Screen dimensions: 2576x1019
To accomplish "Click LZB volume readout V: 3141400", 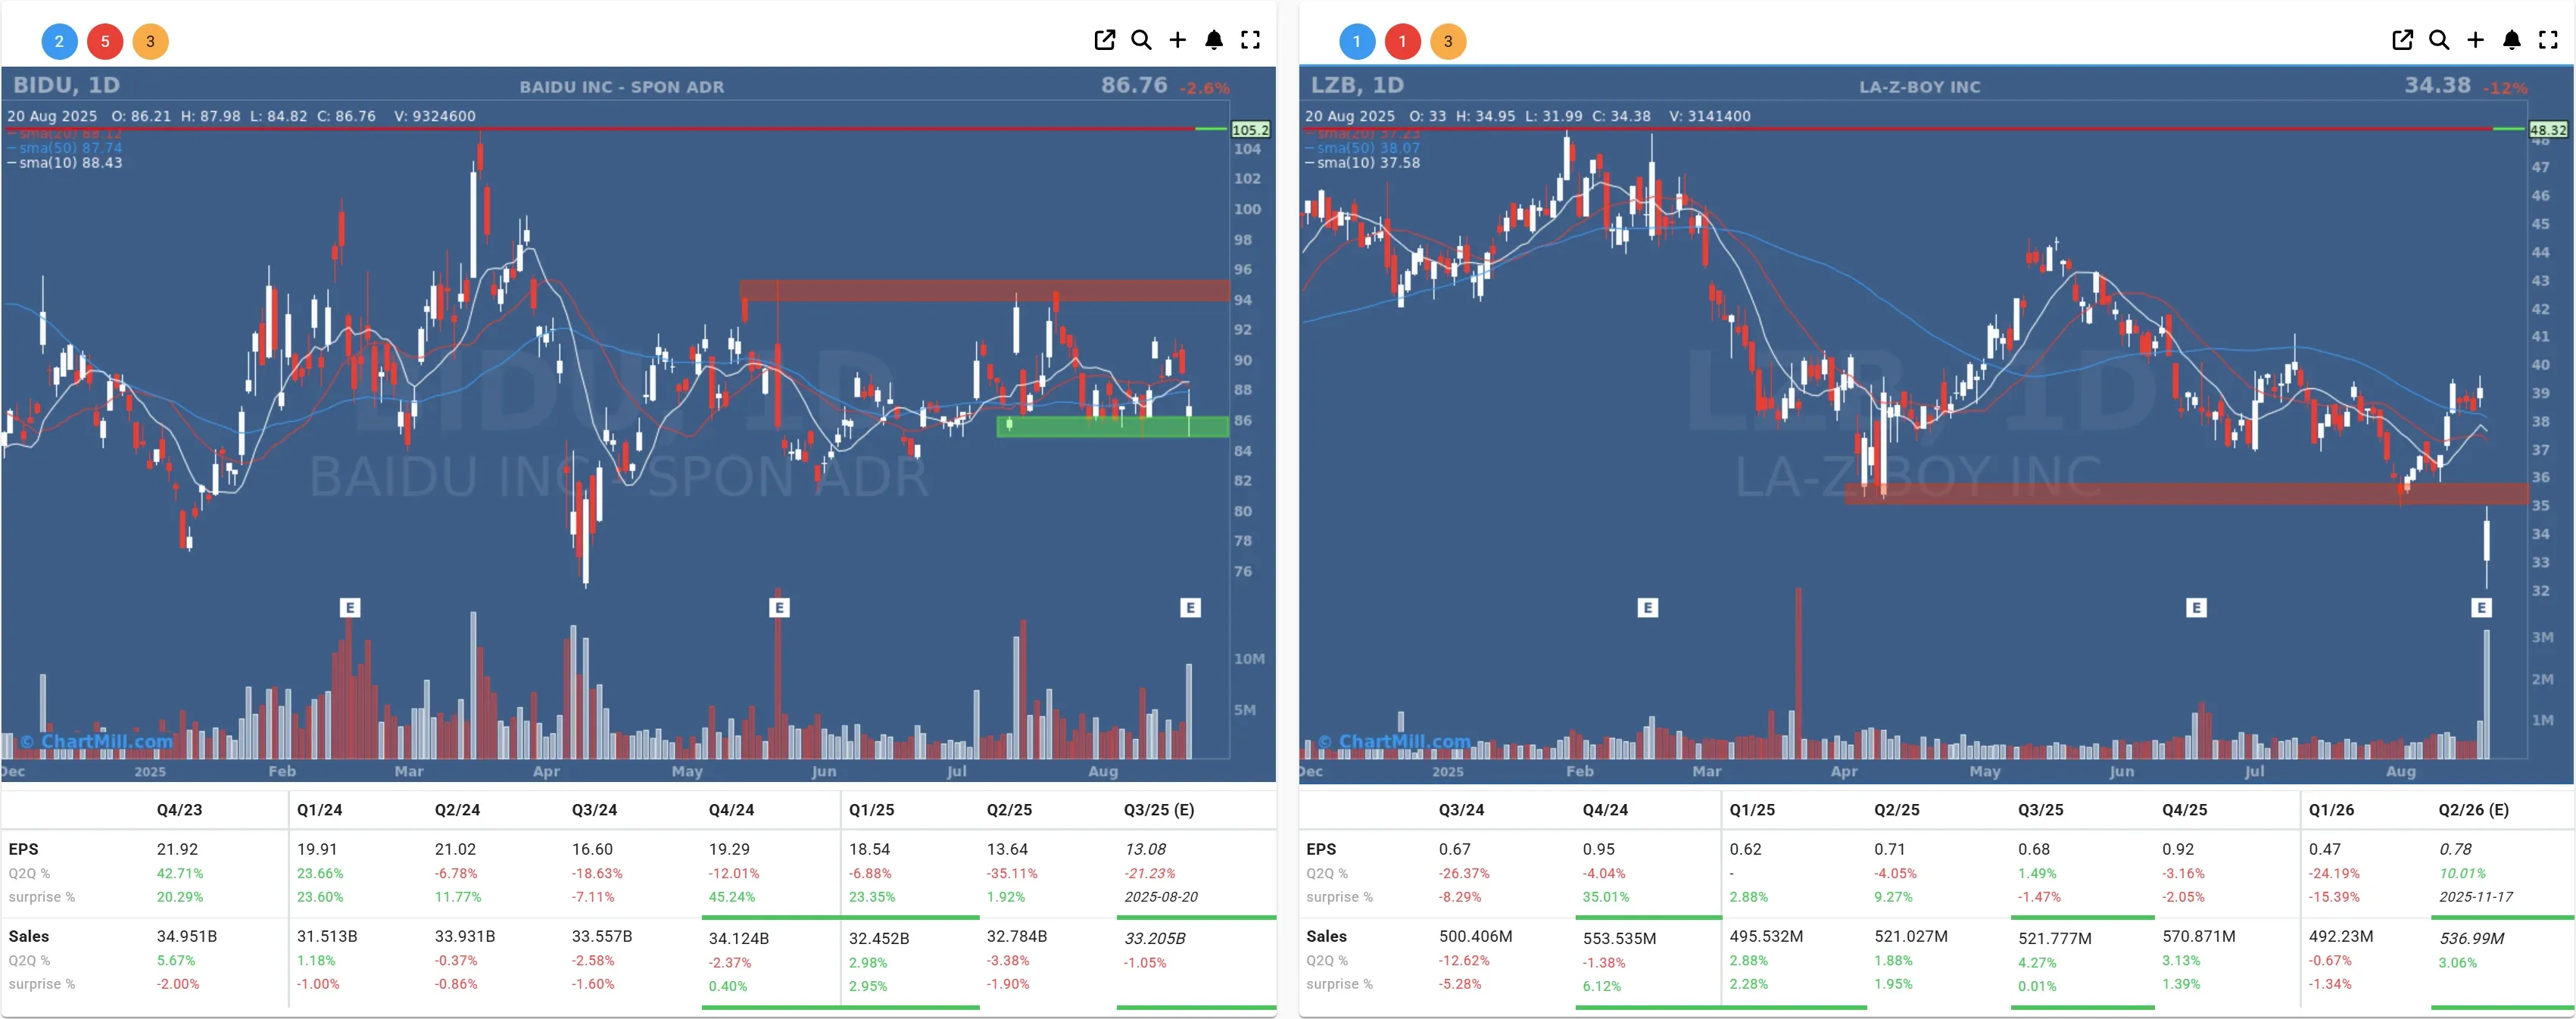I will pos(1710,116).
